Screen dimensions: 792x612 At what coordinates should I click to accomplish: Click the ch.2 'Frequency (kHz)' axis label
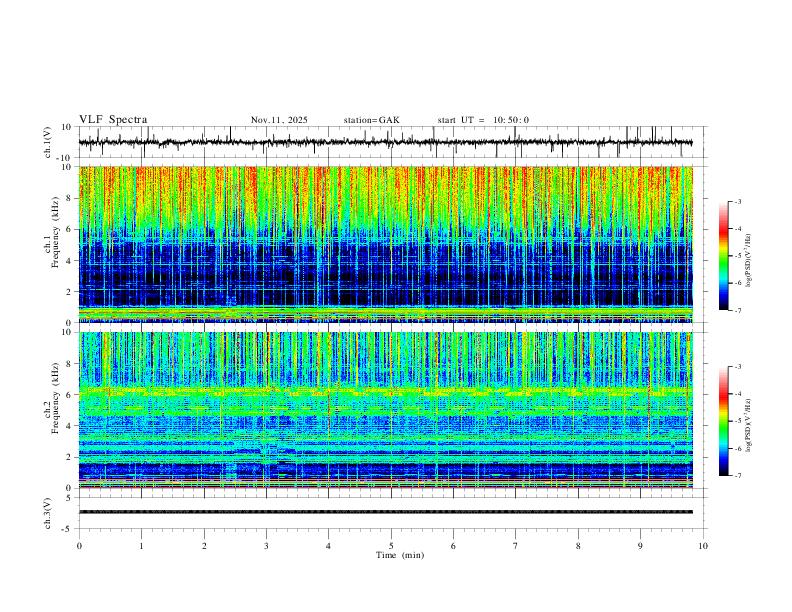click(55, 398)
